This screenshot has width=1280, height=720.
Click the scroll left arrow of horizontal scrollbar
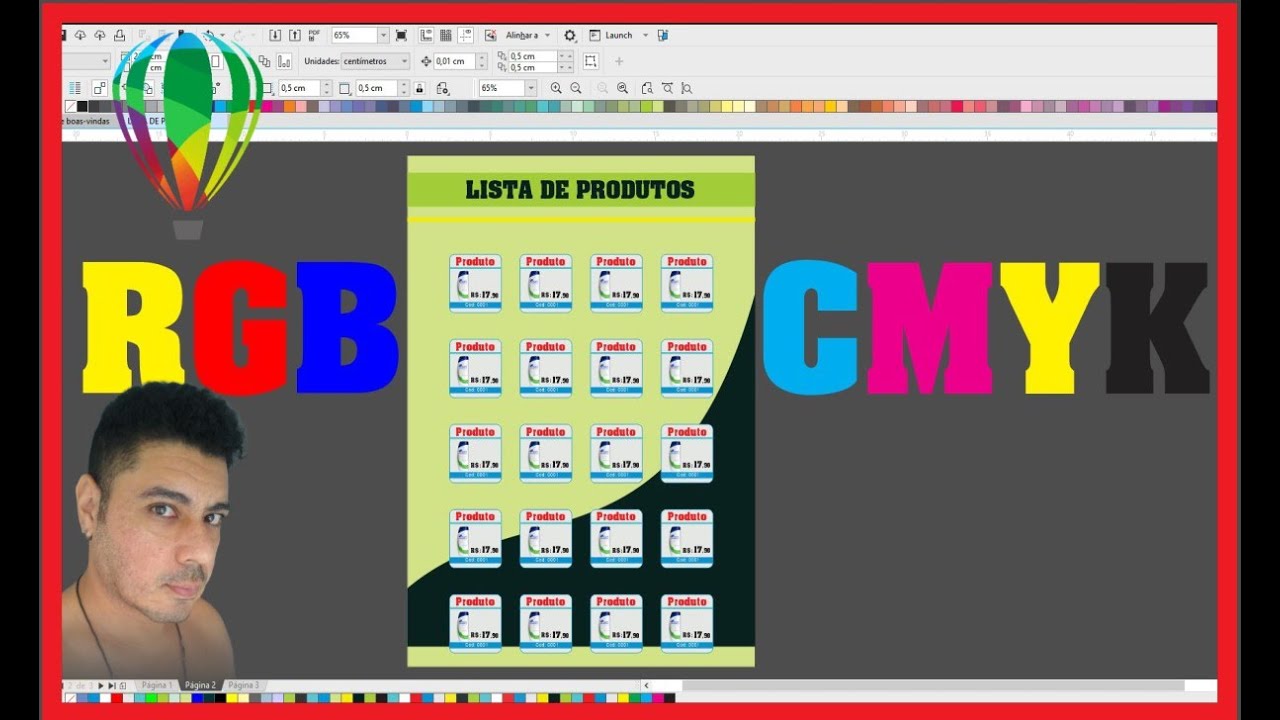point(647,686)
